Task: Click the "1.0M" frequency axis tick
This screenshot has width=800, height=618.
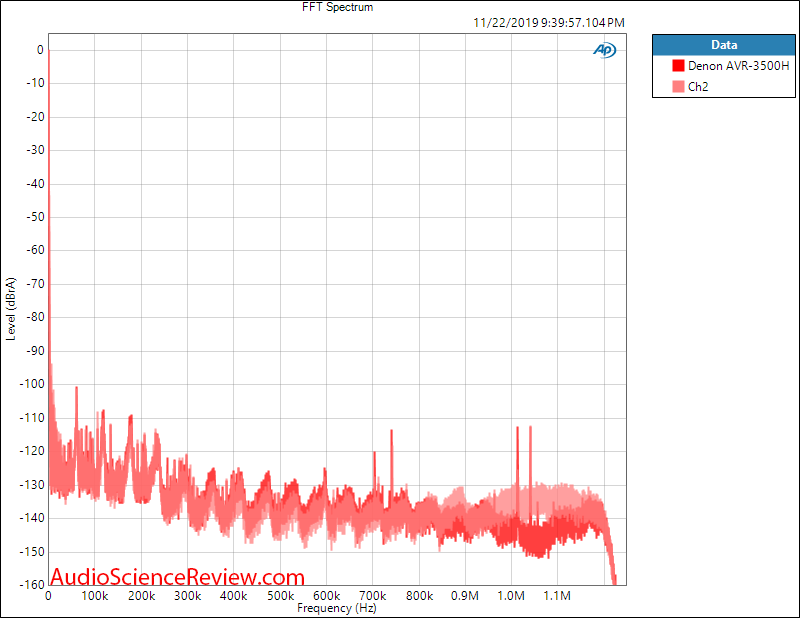Action: 511,596
